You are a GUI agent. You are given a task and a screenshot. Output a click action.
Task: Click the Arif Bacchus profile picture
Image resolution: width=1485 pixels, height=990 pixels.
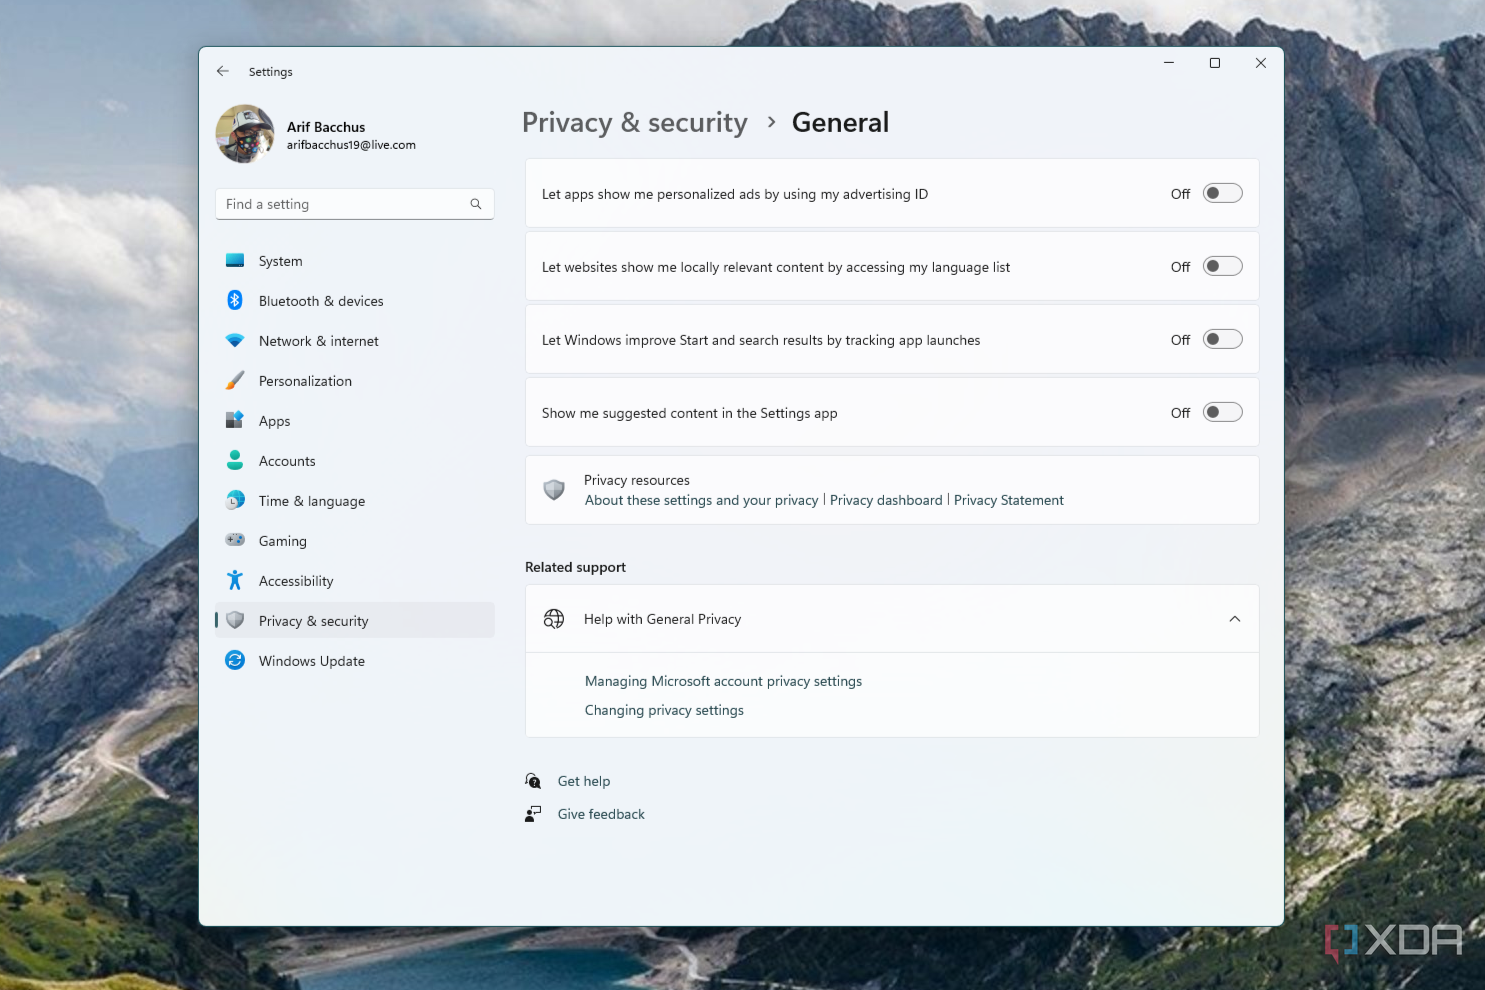point(245,134)
